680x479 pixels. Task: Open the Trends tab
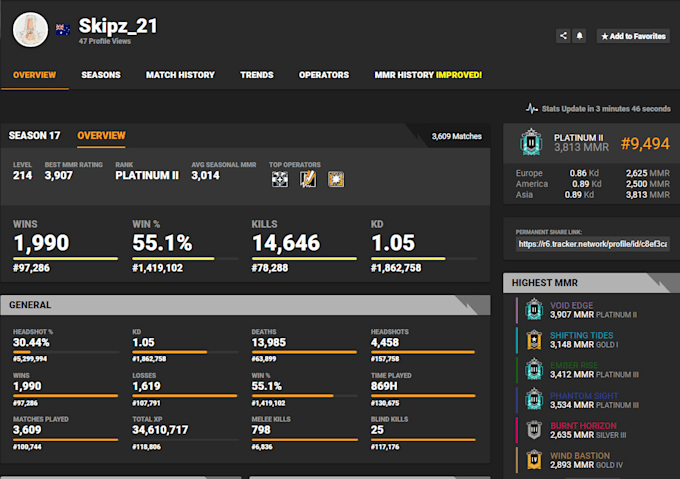tap(257, 75)
